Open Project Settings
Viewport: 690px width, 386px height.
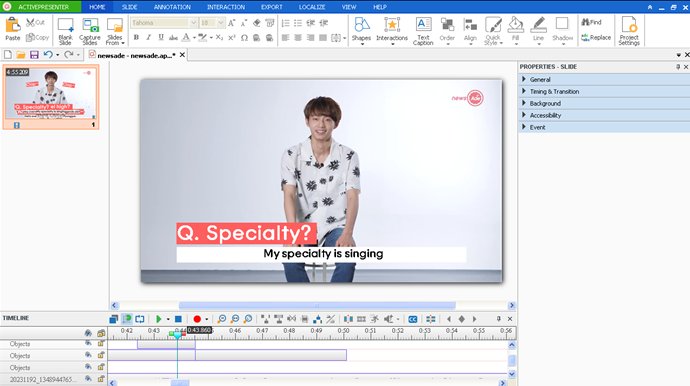click(x=629, y=30)
